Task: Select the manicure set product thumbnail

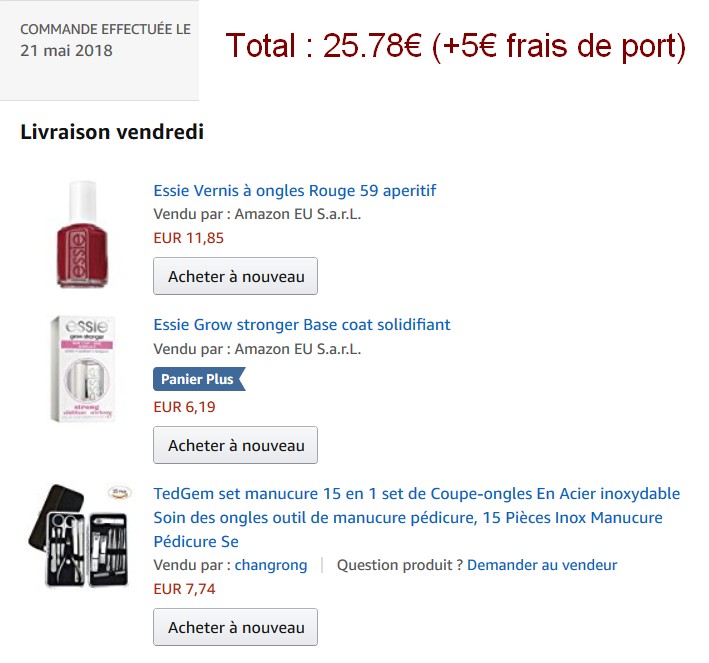Action: (x=80, y=536)
